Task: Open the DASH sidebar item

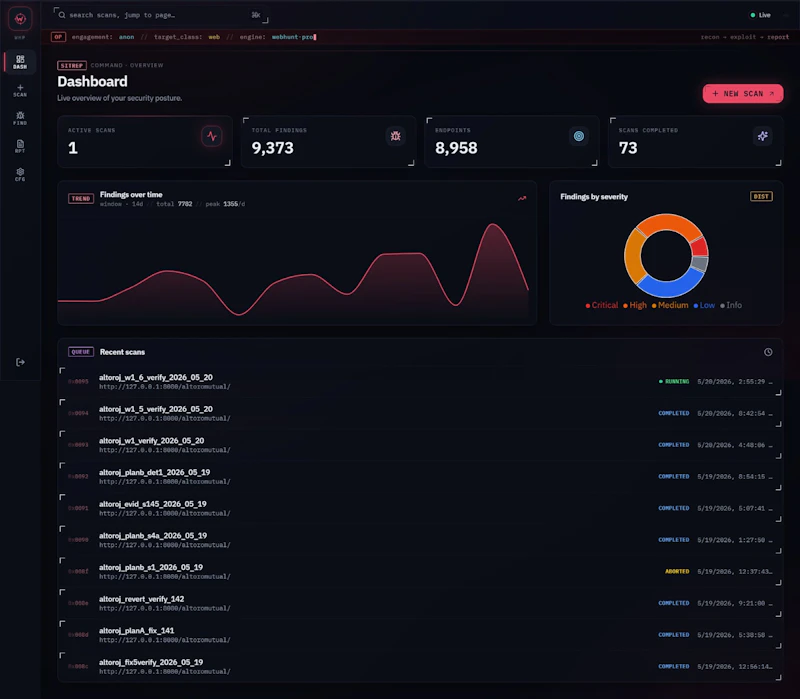Action: click(20, 62)
